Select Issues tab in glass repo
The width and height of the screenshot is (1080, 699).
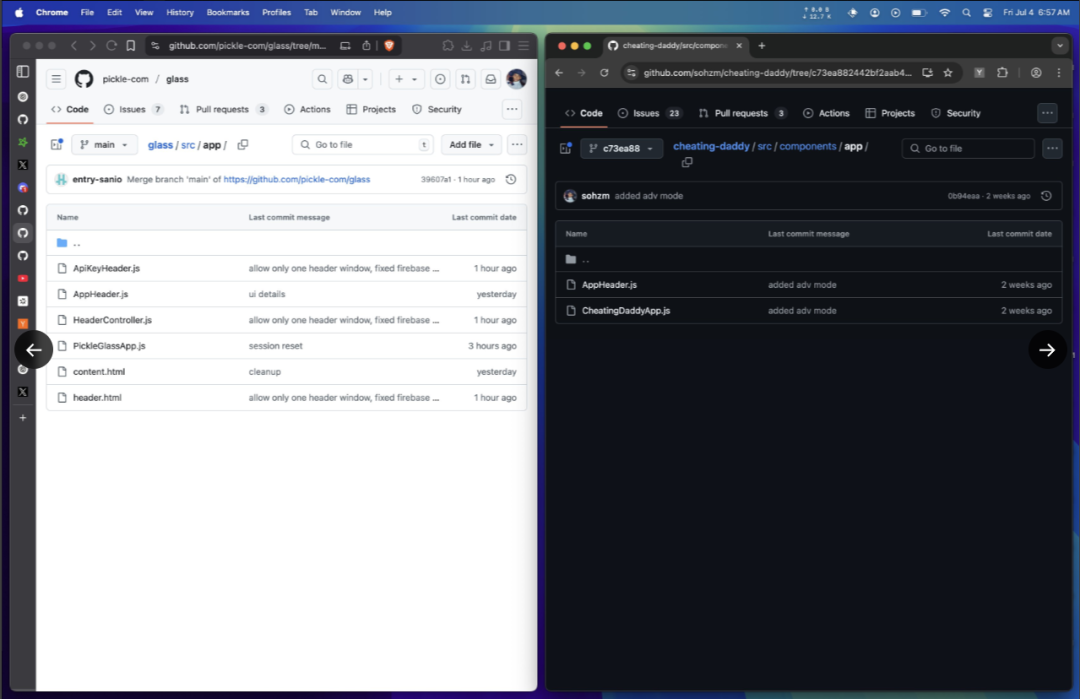tap(133, 109)
